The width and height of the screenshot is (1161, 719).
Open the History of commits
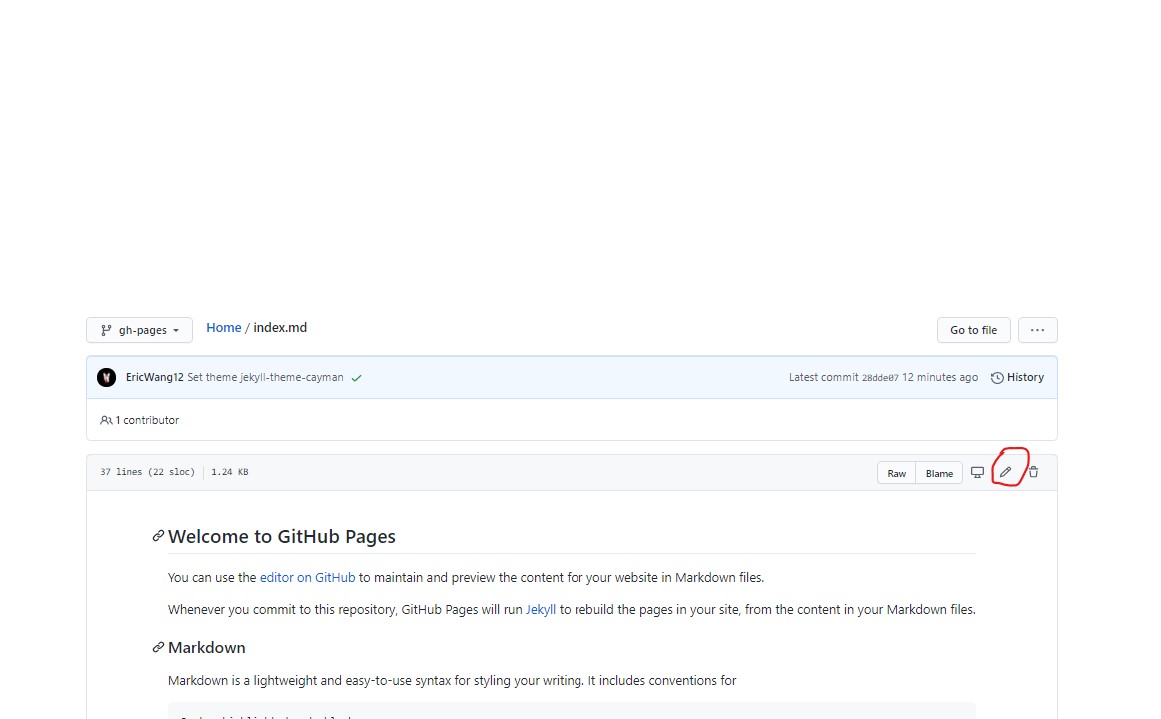tap(1017, 377)
